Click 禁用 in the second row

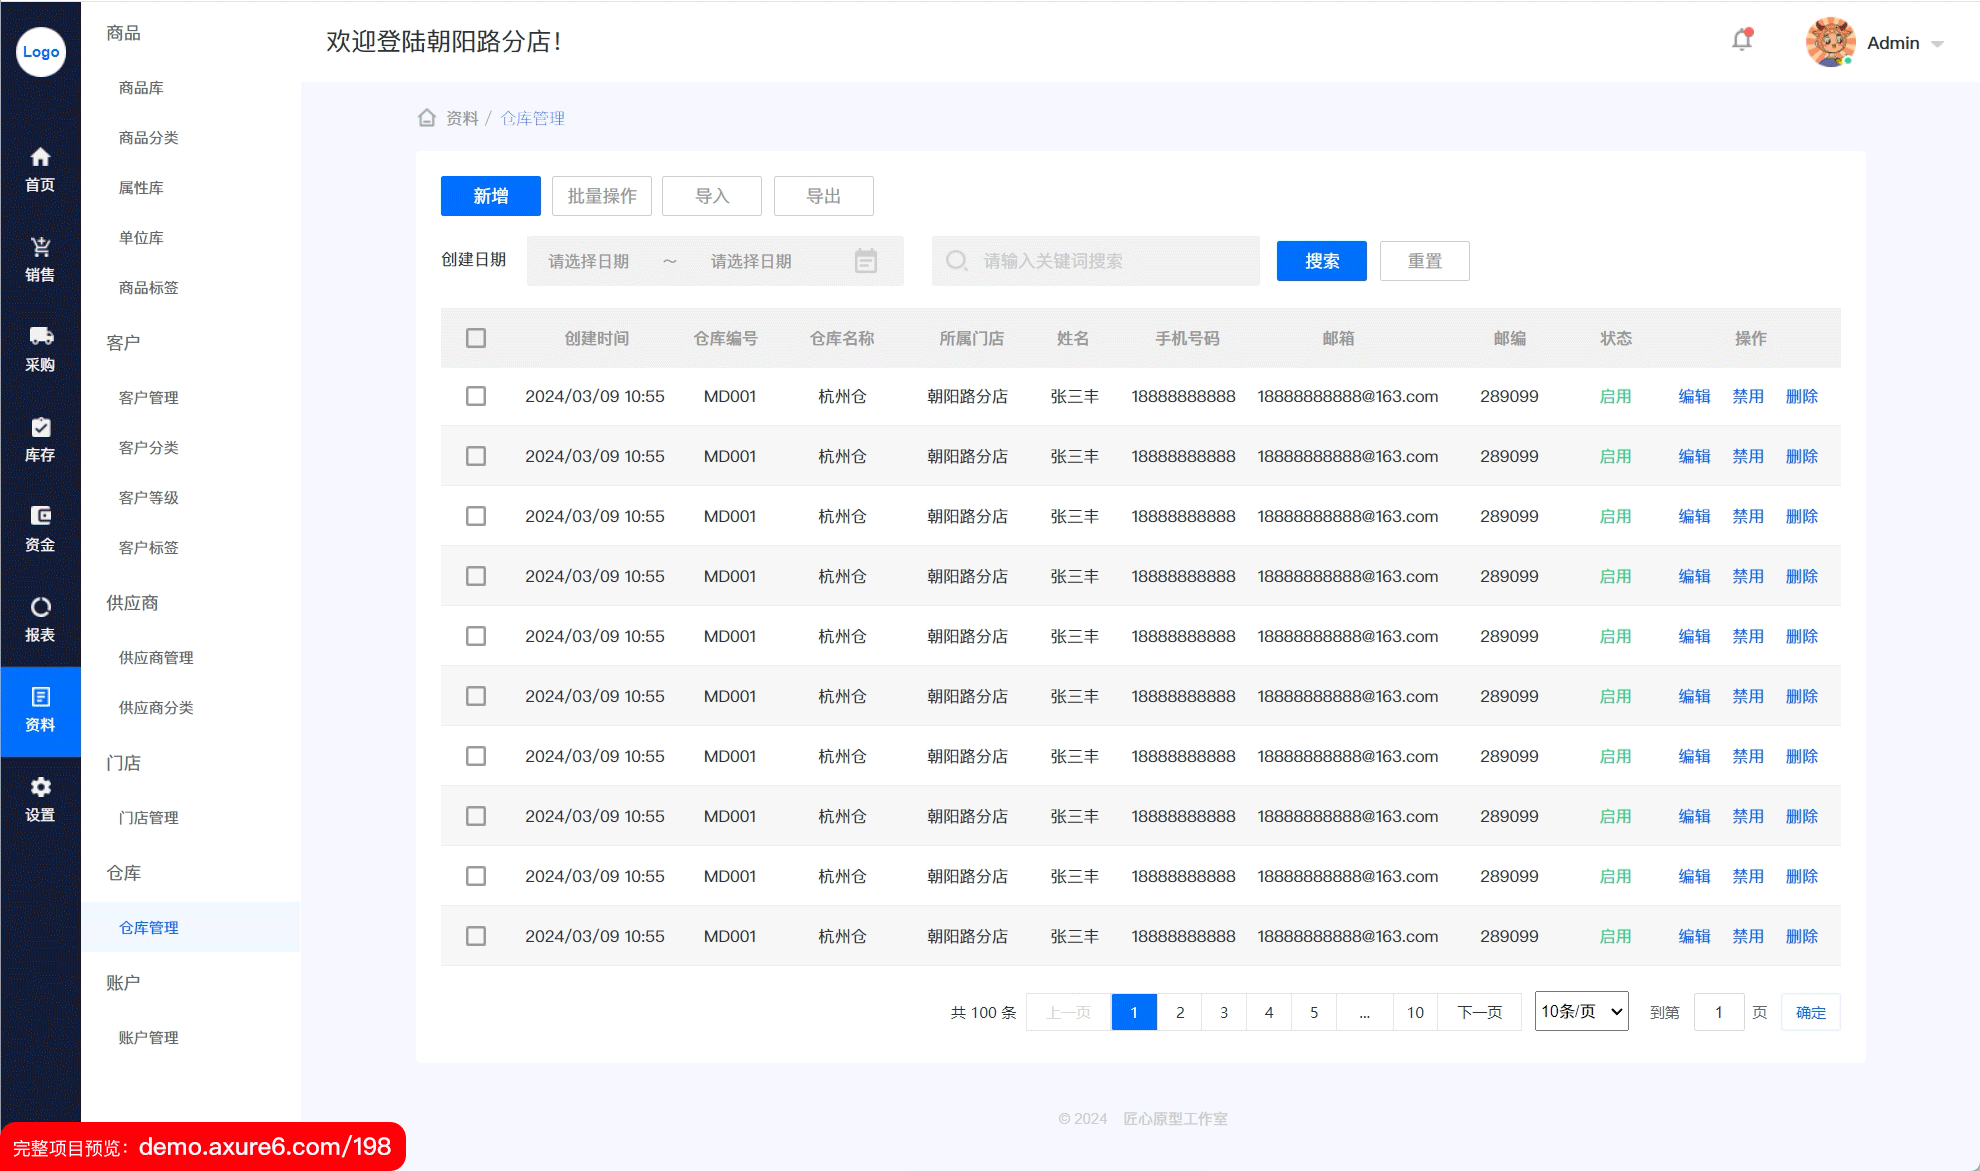[1748, 456]
